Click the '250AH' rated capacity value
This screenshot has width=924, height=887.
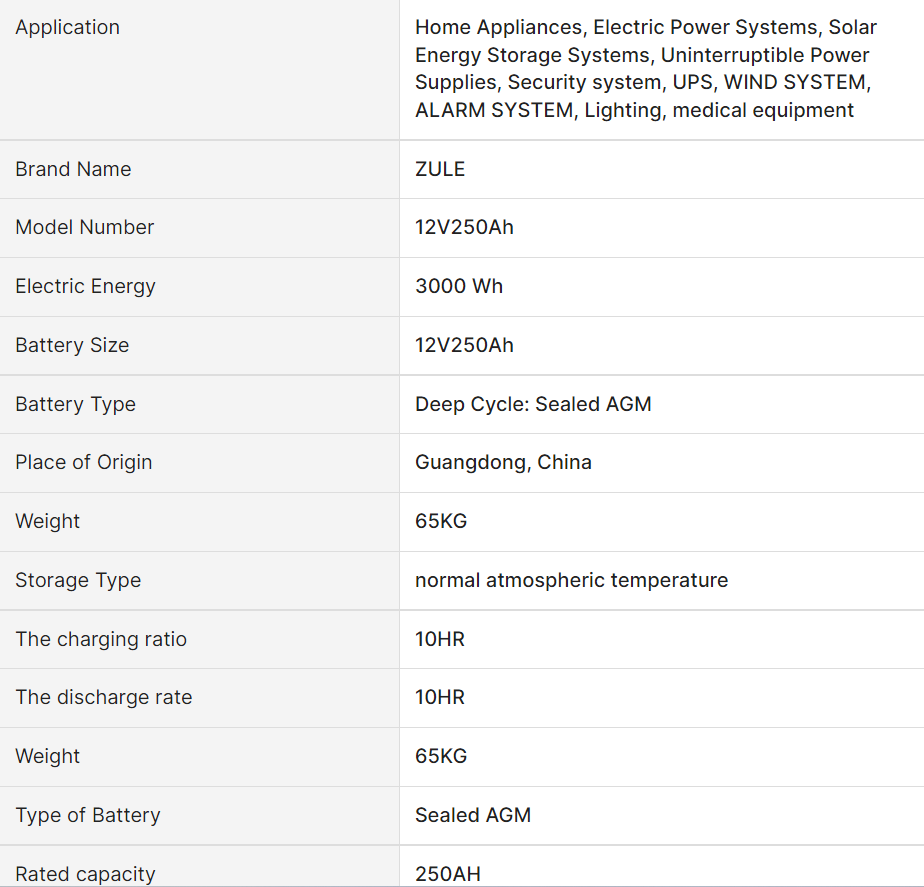447,874
